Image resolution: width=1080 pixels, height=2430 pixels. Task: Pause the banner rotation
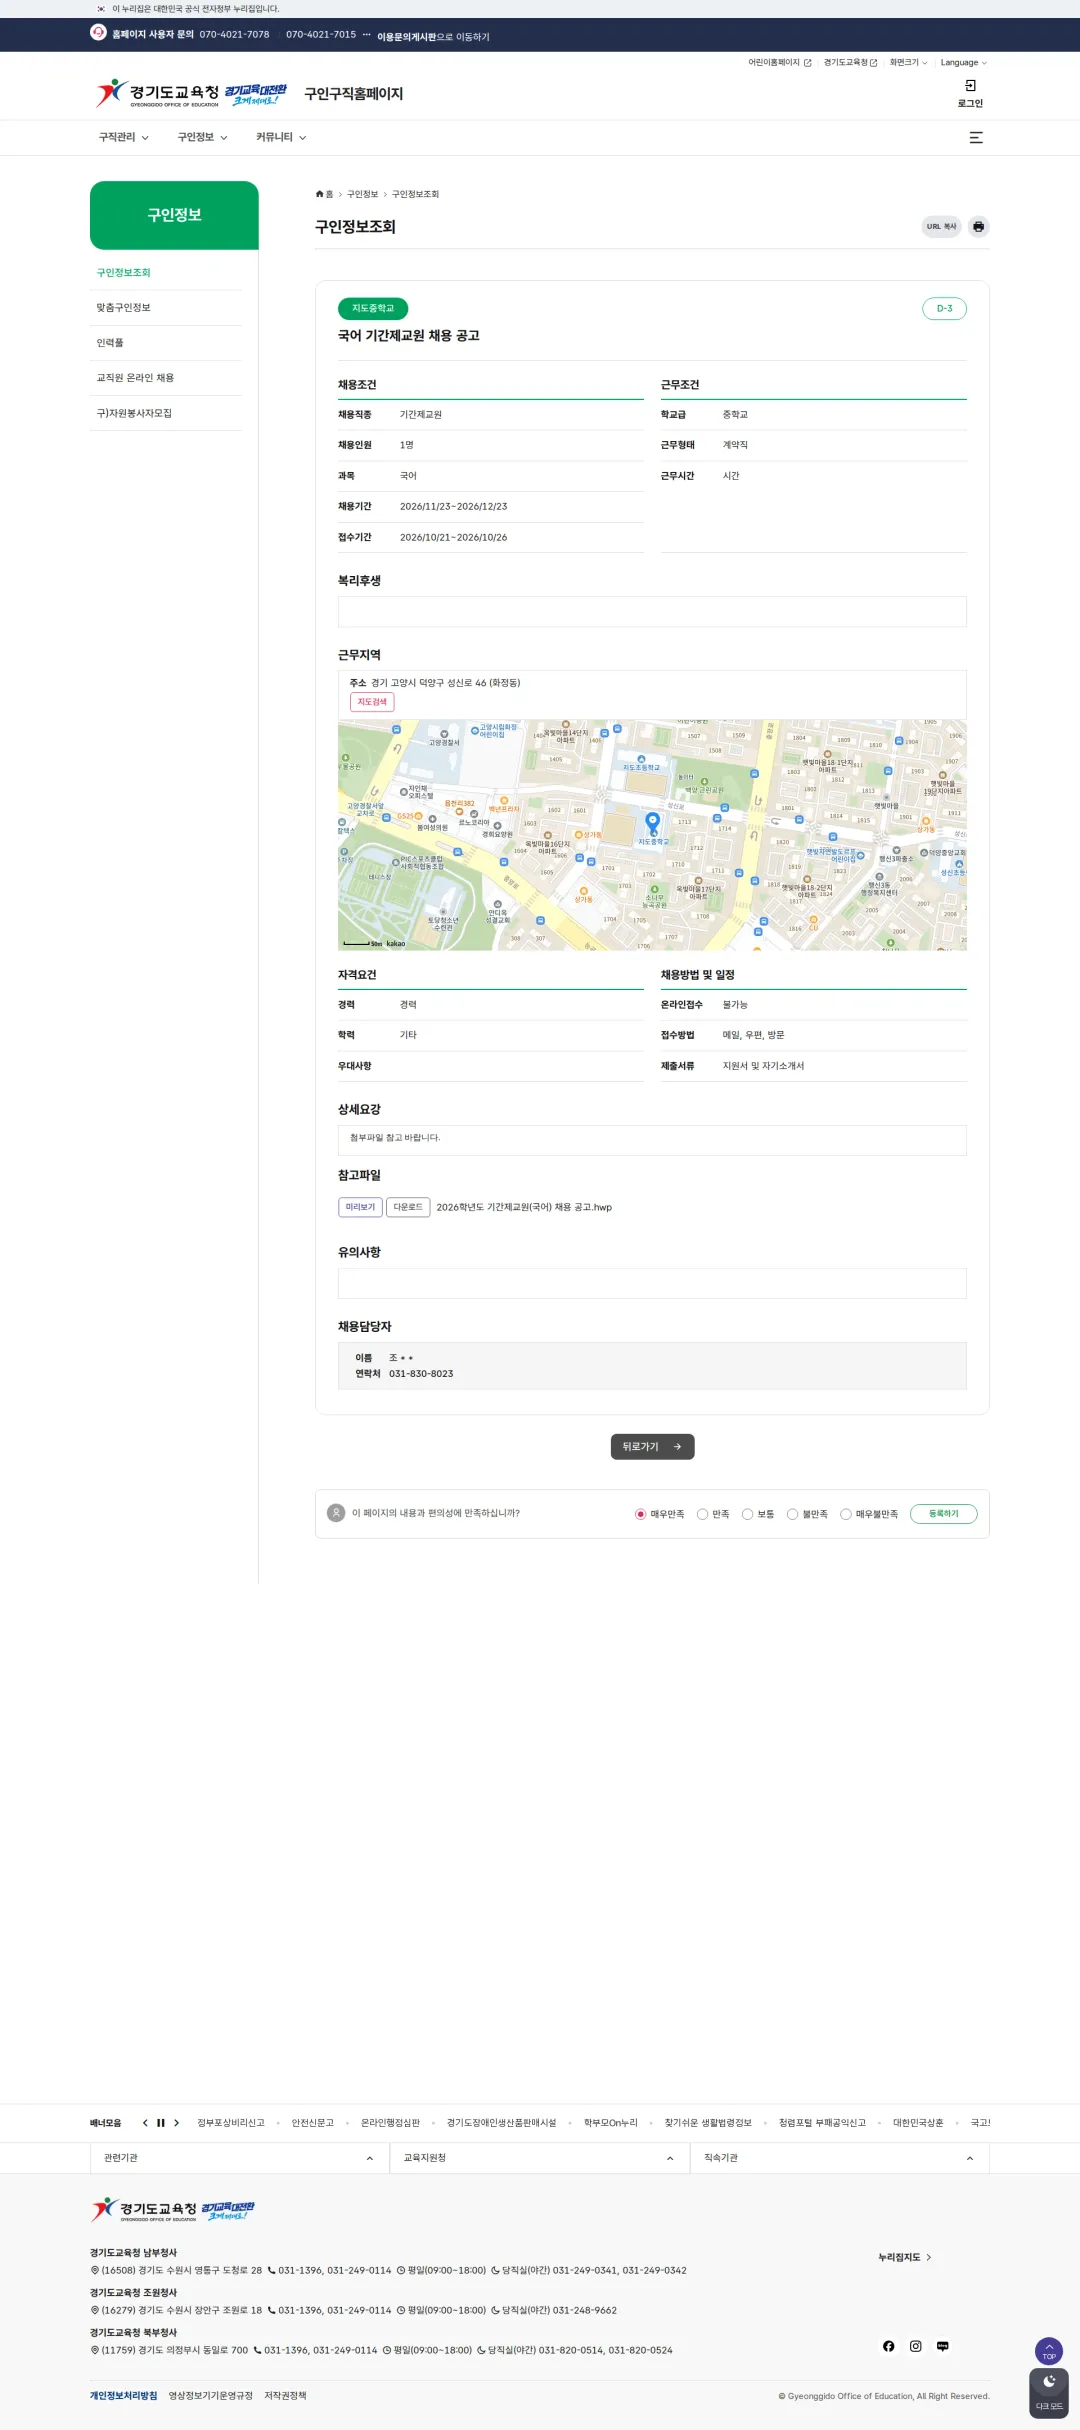160,2123
